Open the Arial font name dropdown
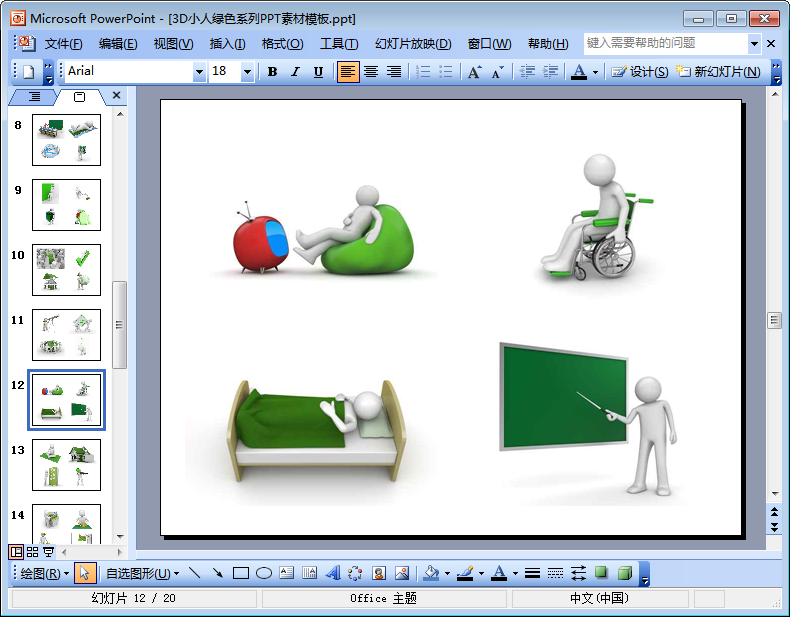The width and height of the screenshot is (790, 617). [199, 72]
